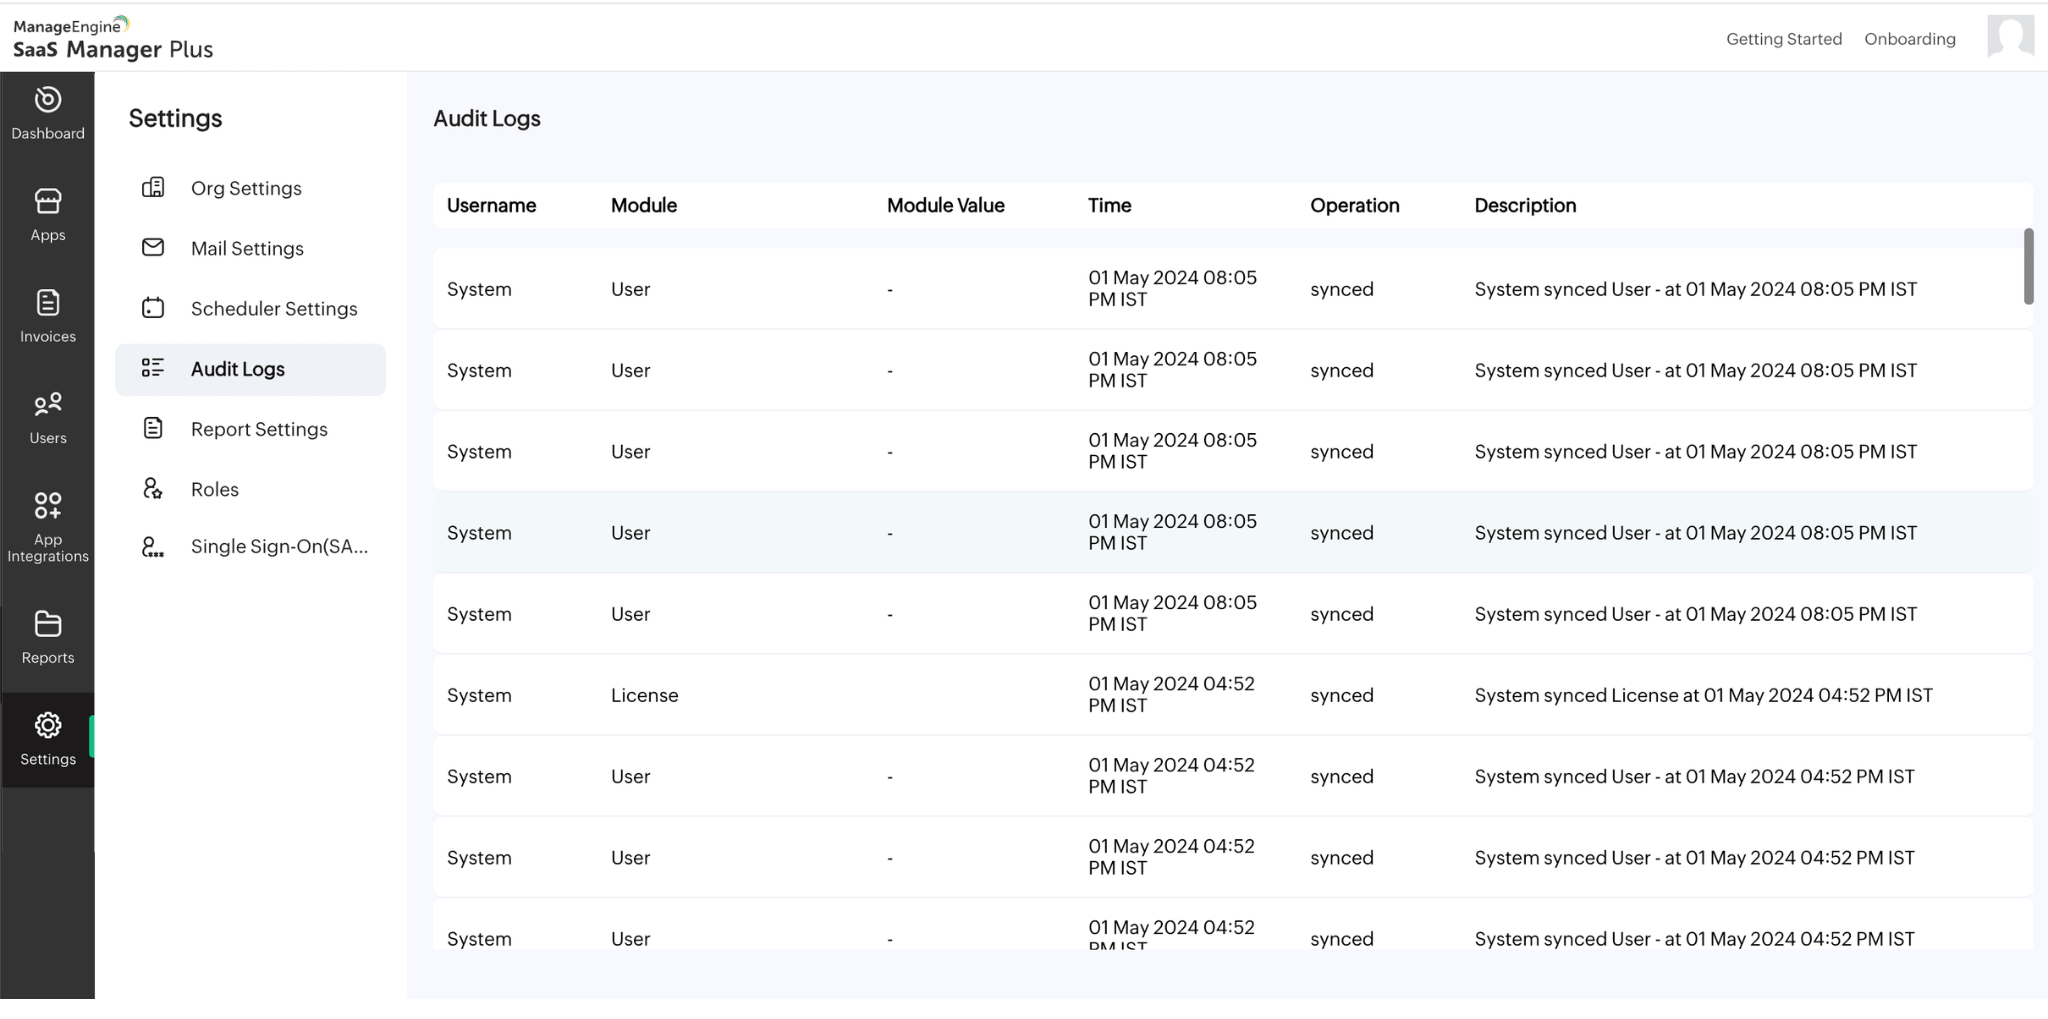Open the Onboarding page
Viewport: 2048px width, 1019px height.
click(x=1908, y=39)
